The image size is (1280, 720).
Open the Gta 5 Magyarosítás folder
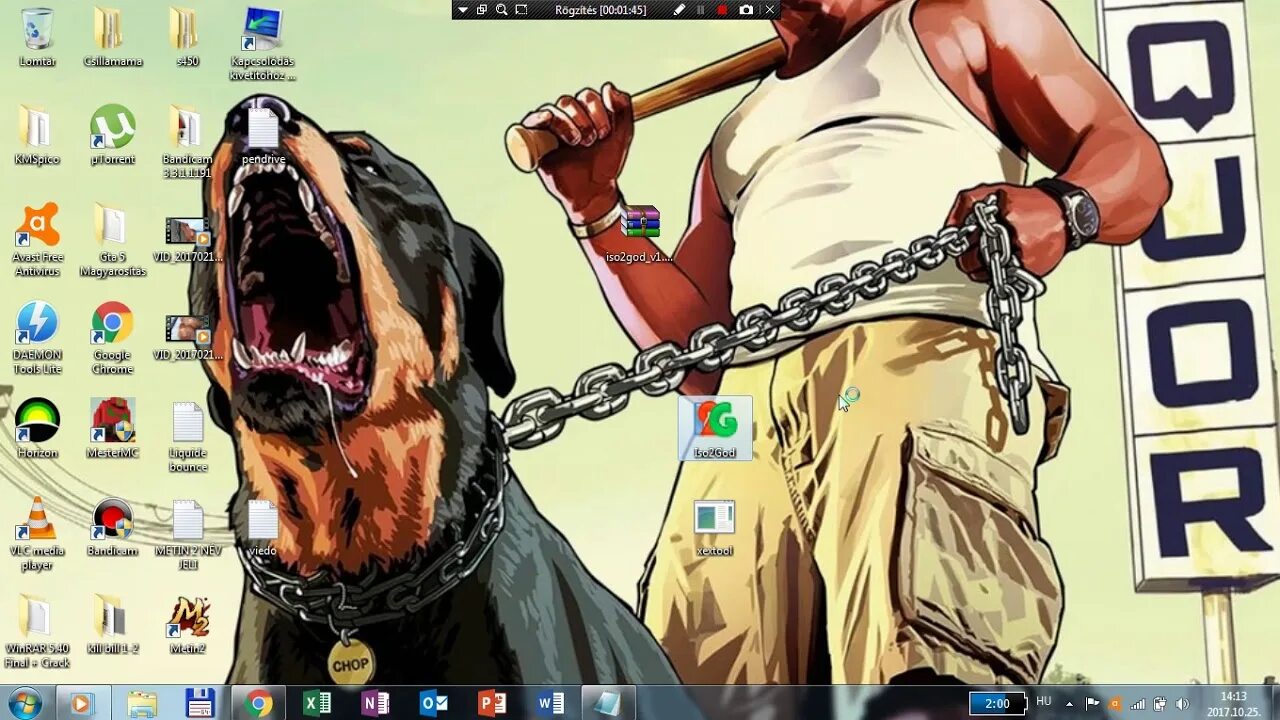112,240
